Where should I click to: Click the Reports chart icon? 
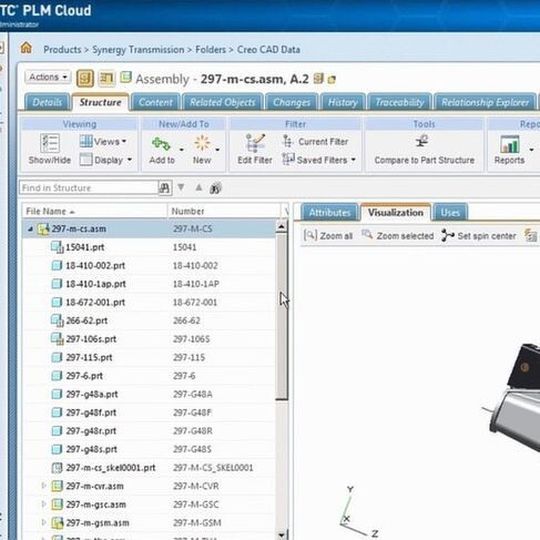click(510, 144)
